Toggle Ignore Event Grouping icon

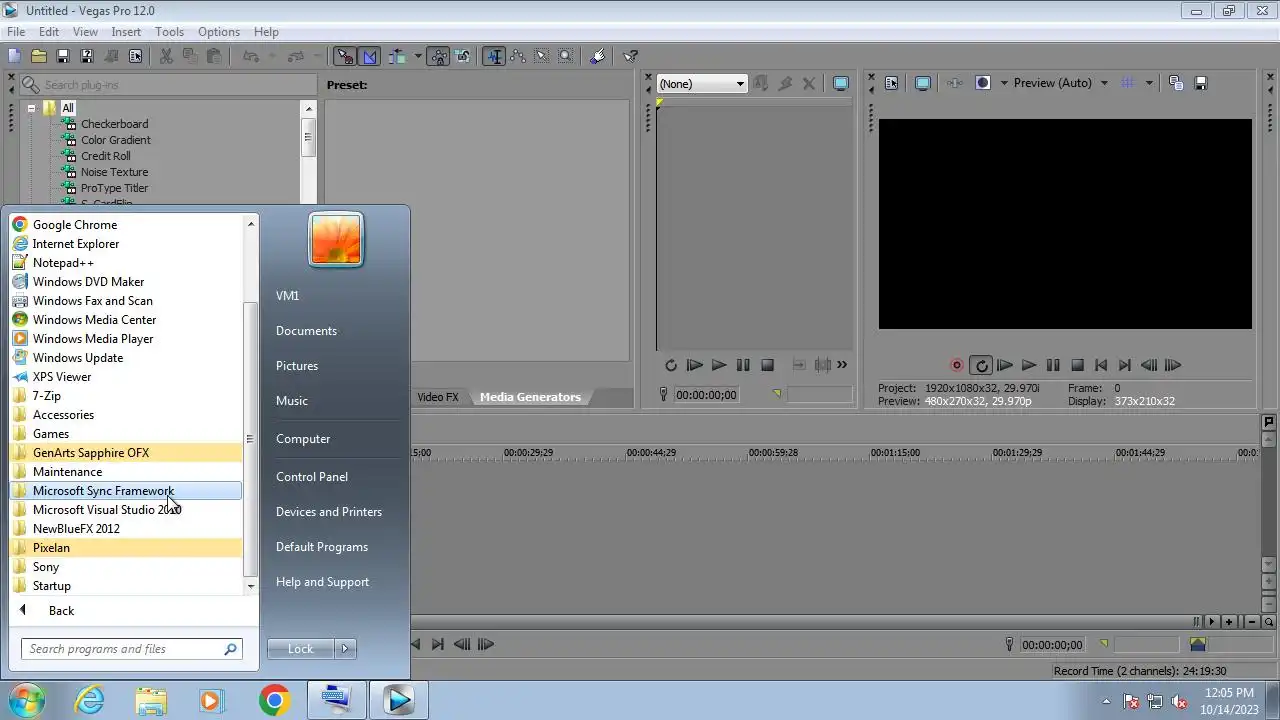click(463, 57)
